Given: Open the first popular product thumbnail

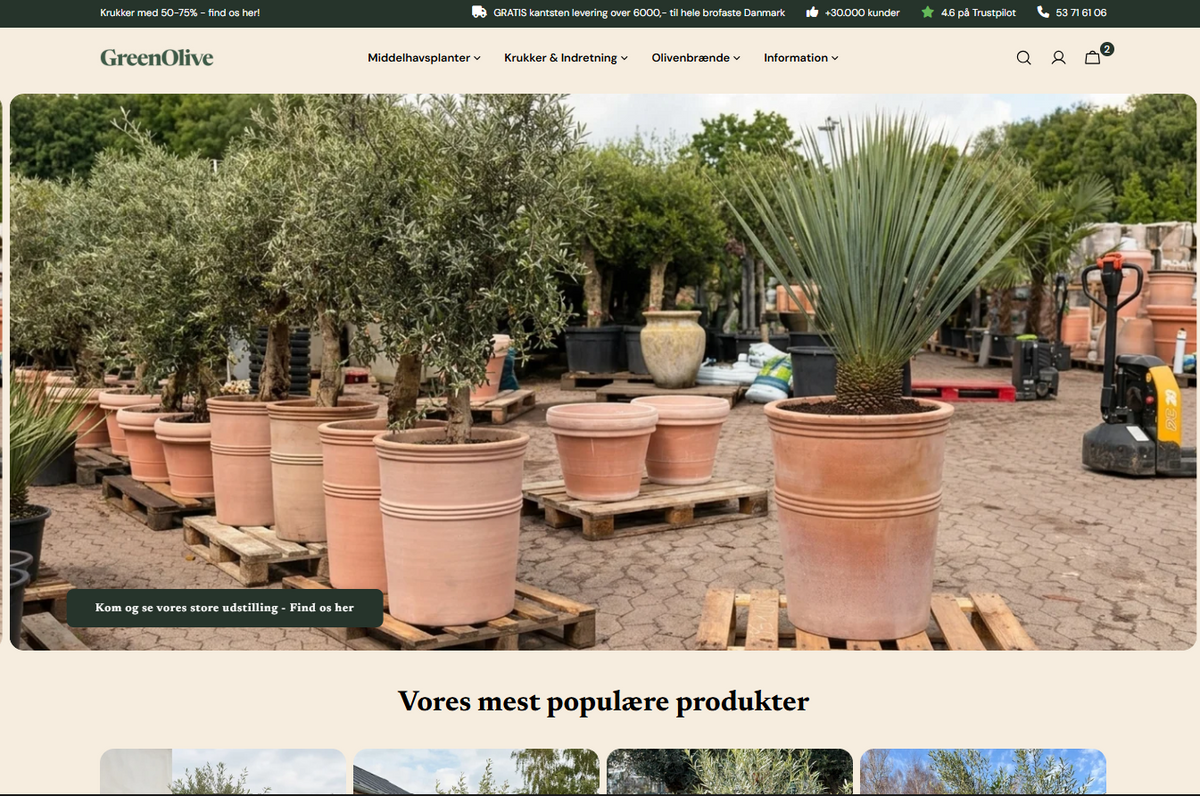Looking at the screenshot, I should tap(223, 772).
